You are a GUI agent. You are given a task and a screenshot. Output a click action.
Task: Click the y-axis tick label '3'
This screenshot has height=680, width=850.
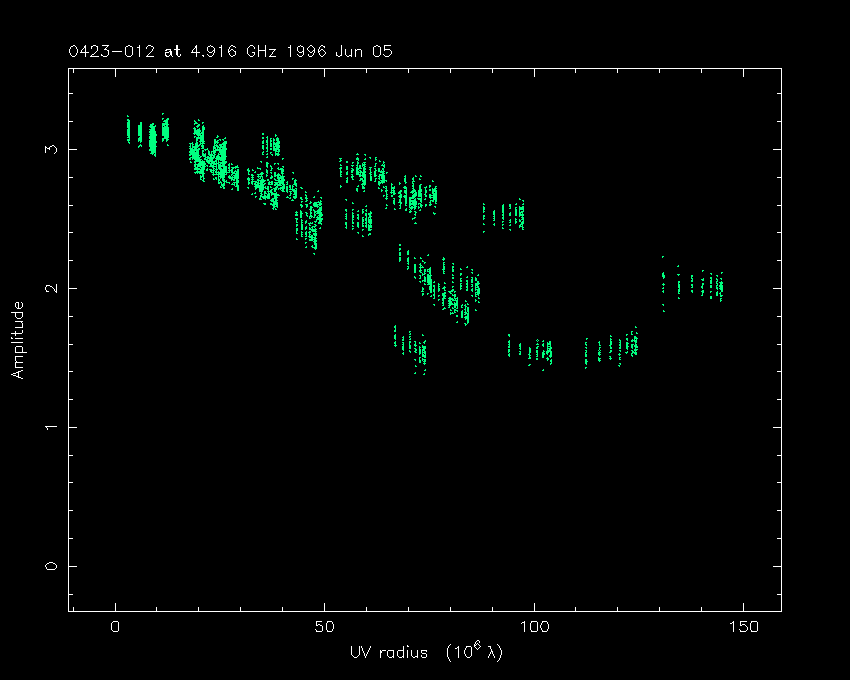(x=51, y=149)
